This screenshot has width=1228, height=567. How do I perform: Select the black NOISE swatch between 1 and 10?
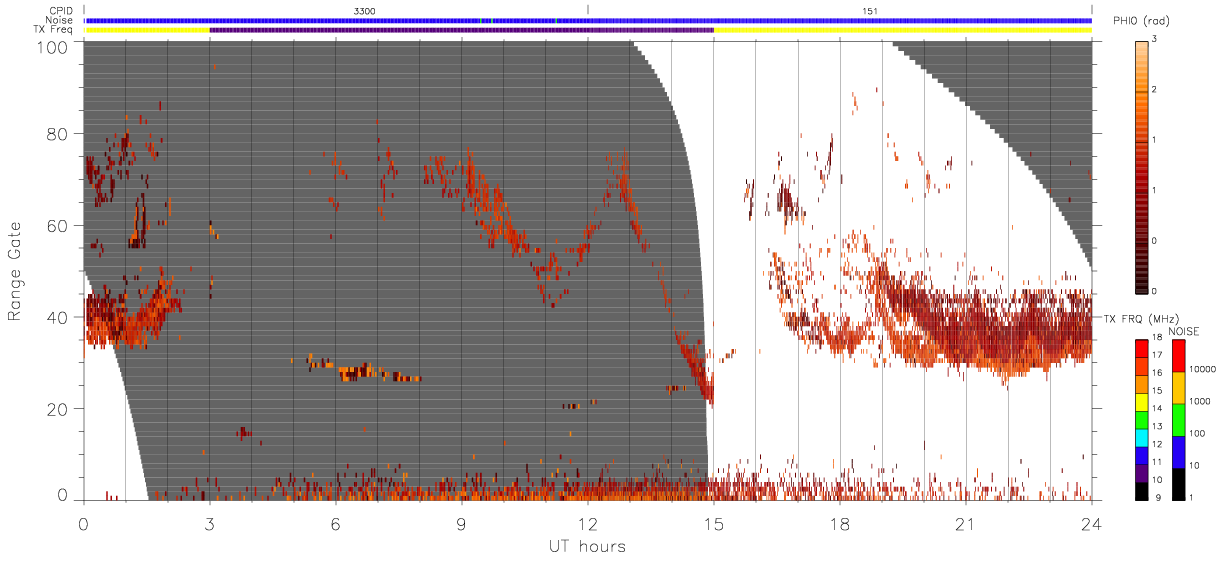click(1178, 484)
